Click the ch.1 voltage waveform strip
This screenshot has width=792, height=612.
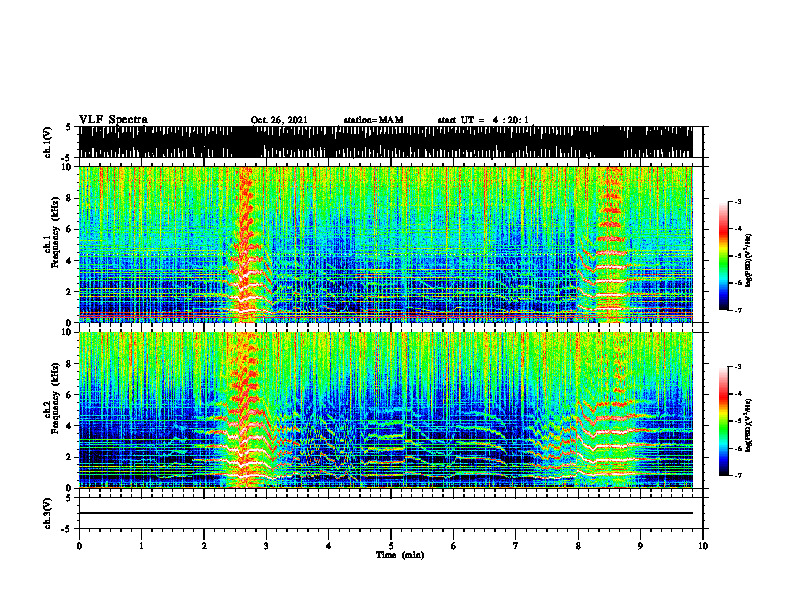tap(386, 142)
